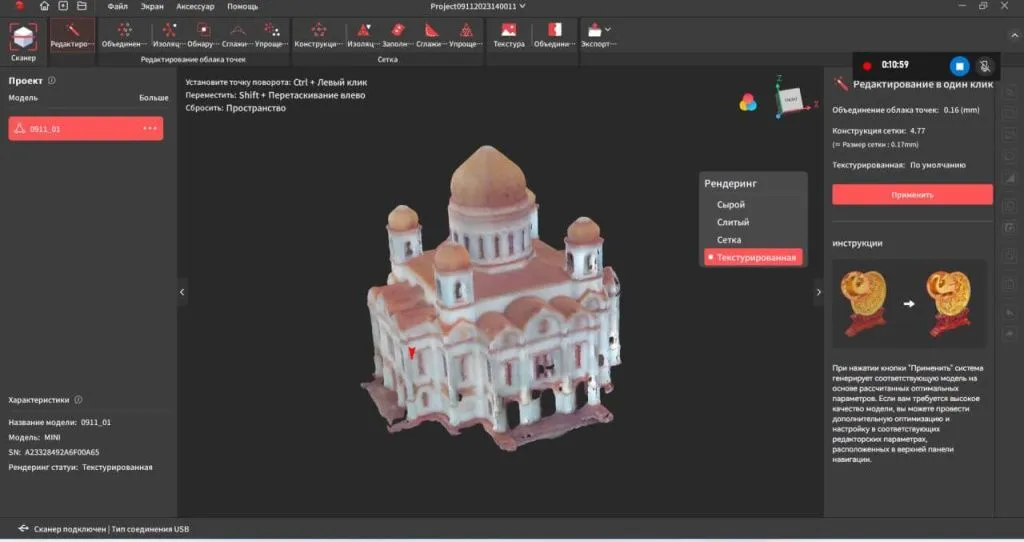Select the Сырой rendering mode
Screen dimensions: 1024x542
pyautogui.click(x=731, y=204)
